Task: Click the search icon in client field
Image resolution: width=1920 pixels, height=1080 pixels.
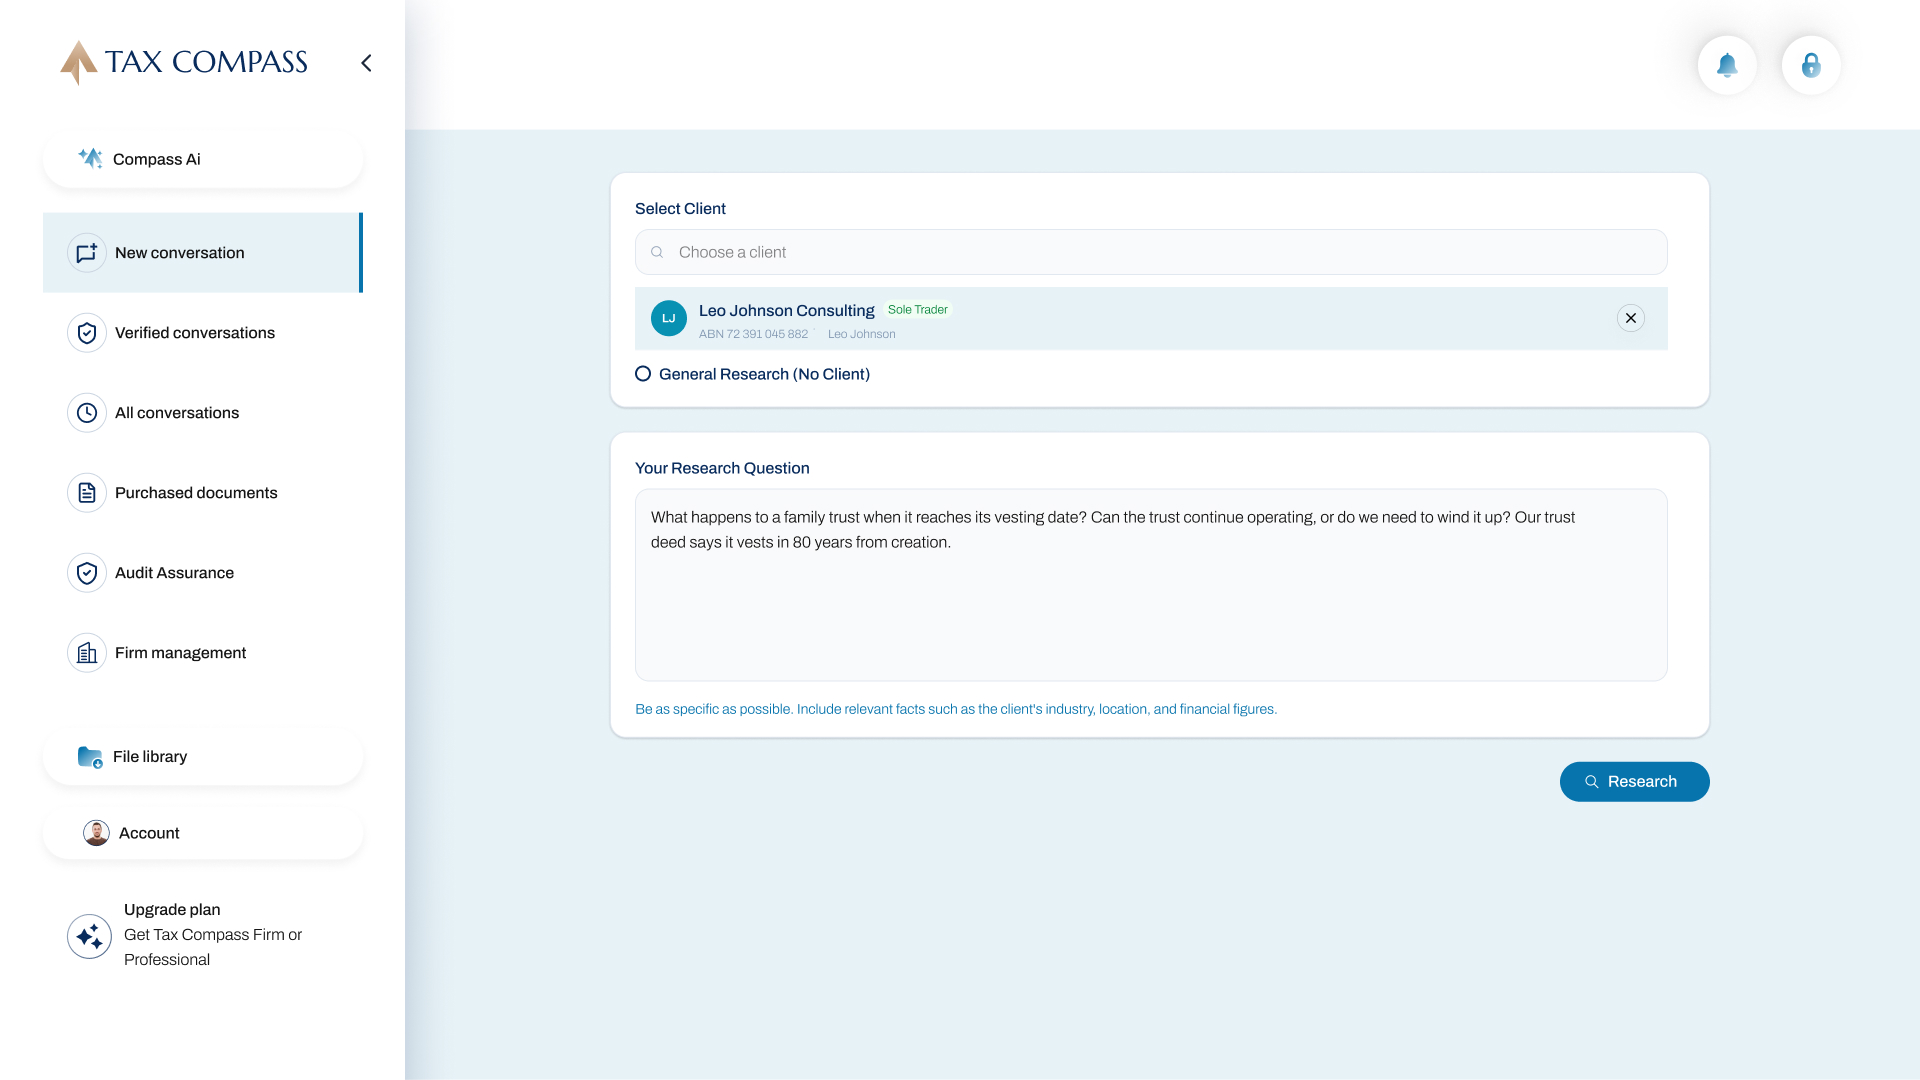Action: [657, 252]
